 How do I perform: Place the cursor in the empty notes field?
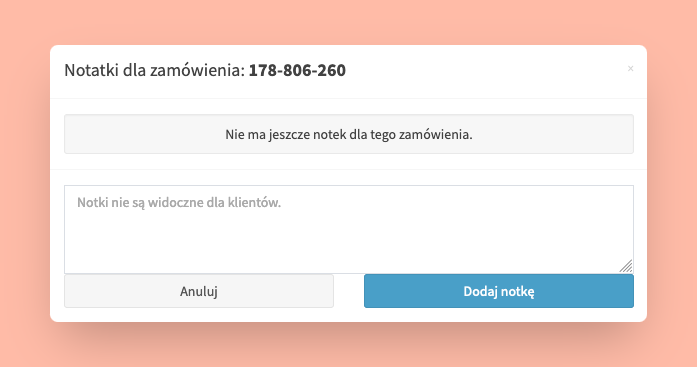click(349, 229)
